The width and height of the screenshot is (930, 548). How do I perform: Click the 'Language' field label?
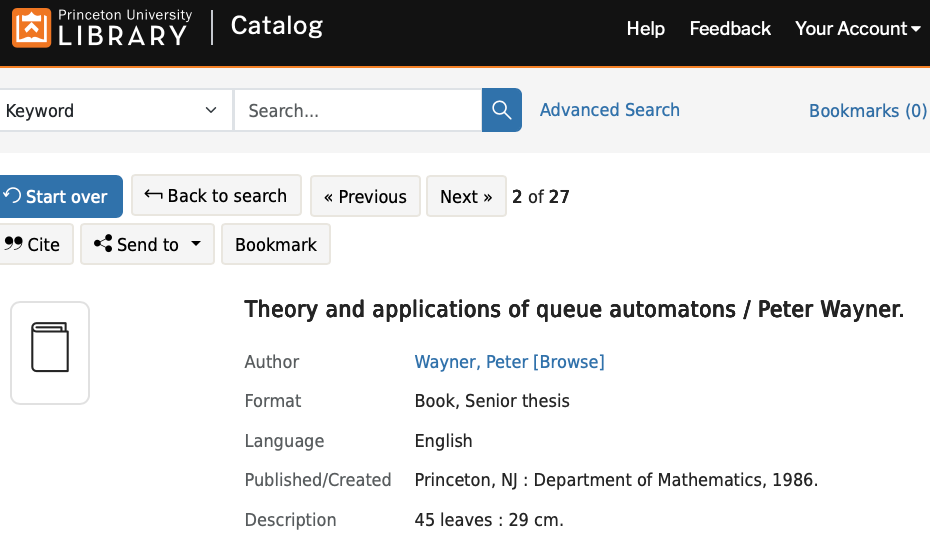point(284,441)
